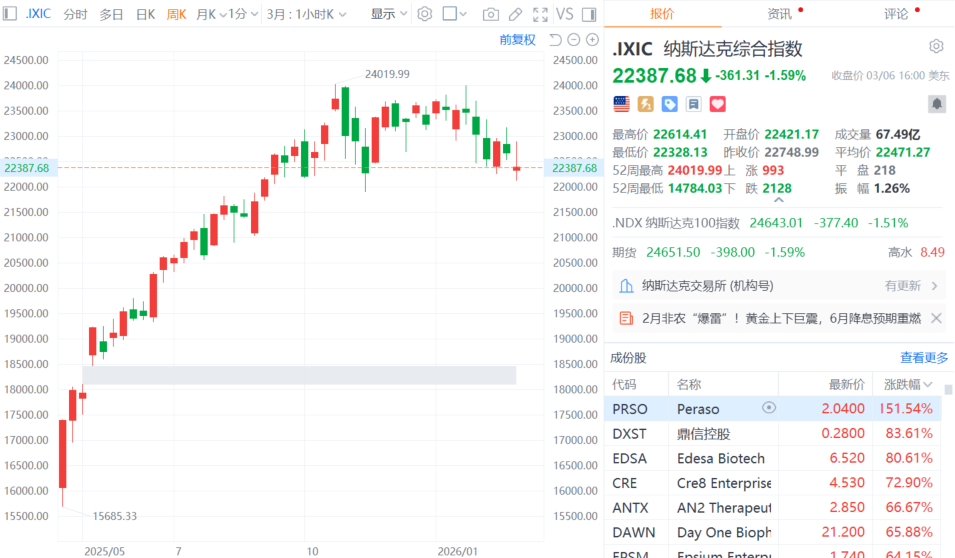
Task: Zoom in chart with plus icon
Action: (594, 40)
